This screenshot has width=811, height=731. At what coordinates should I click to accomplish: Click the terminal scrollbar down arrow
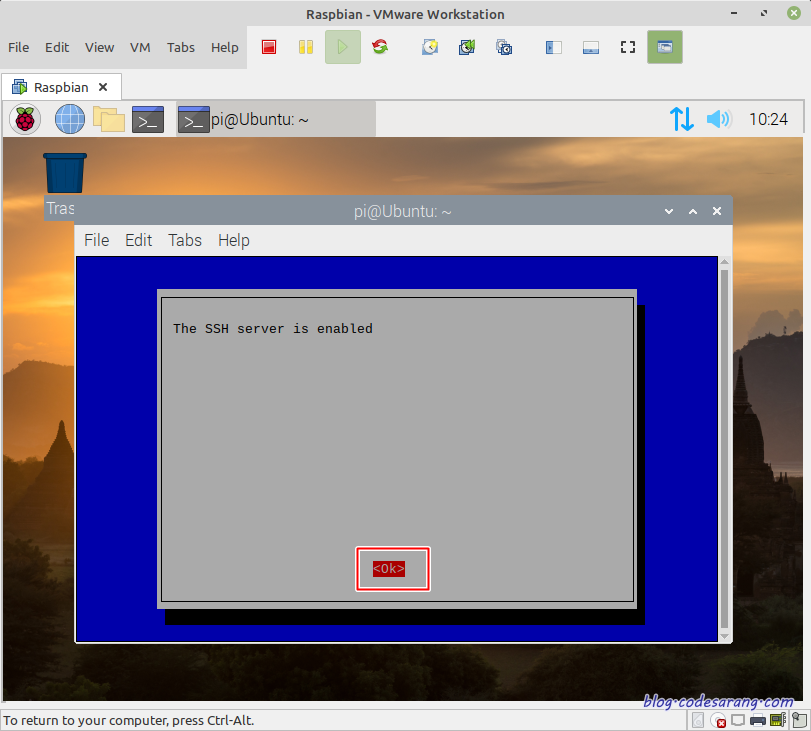725,636
